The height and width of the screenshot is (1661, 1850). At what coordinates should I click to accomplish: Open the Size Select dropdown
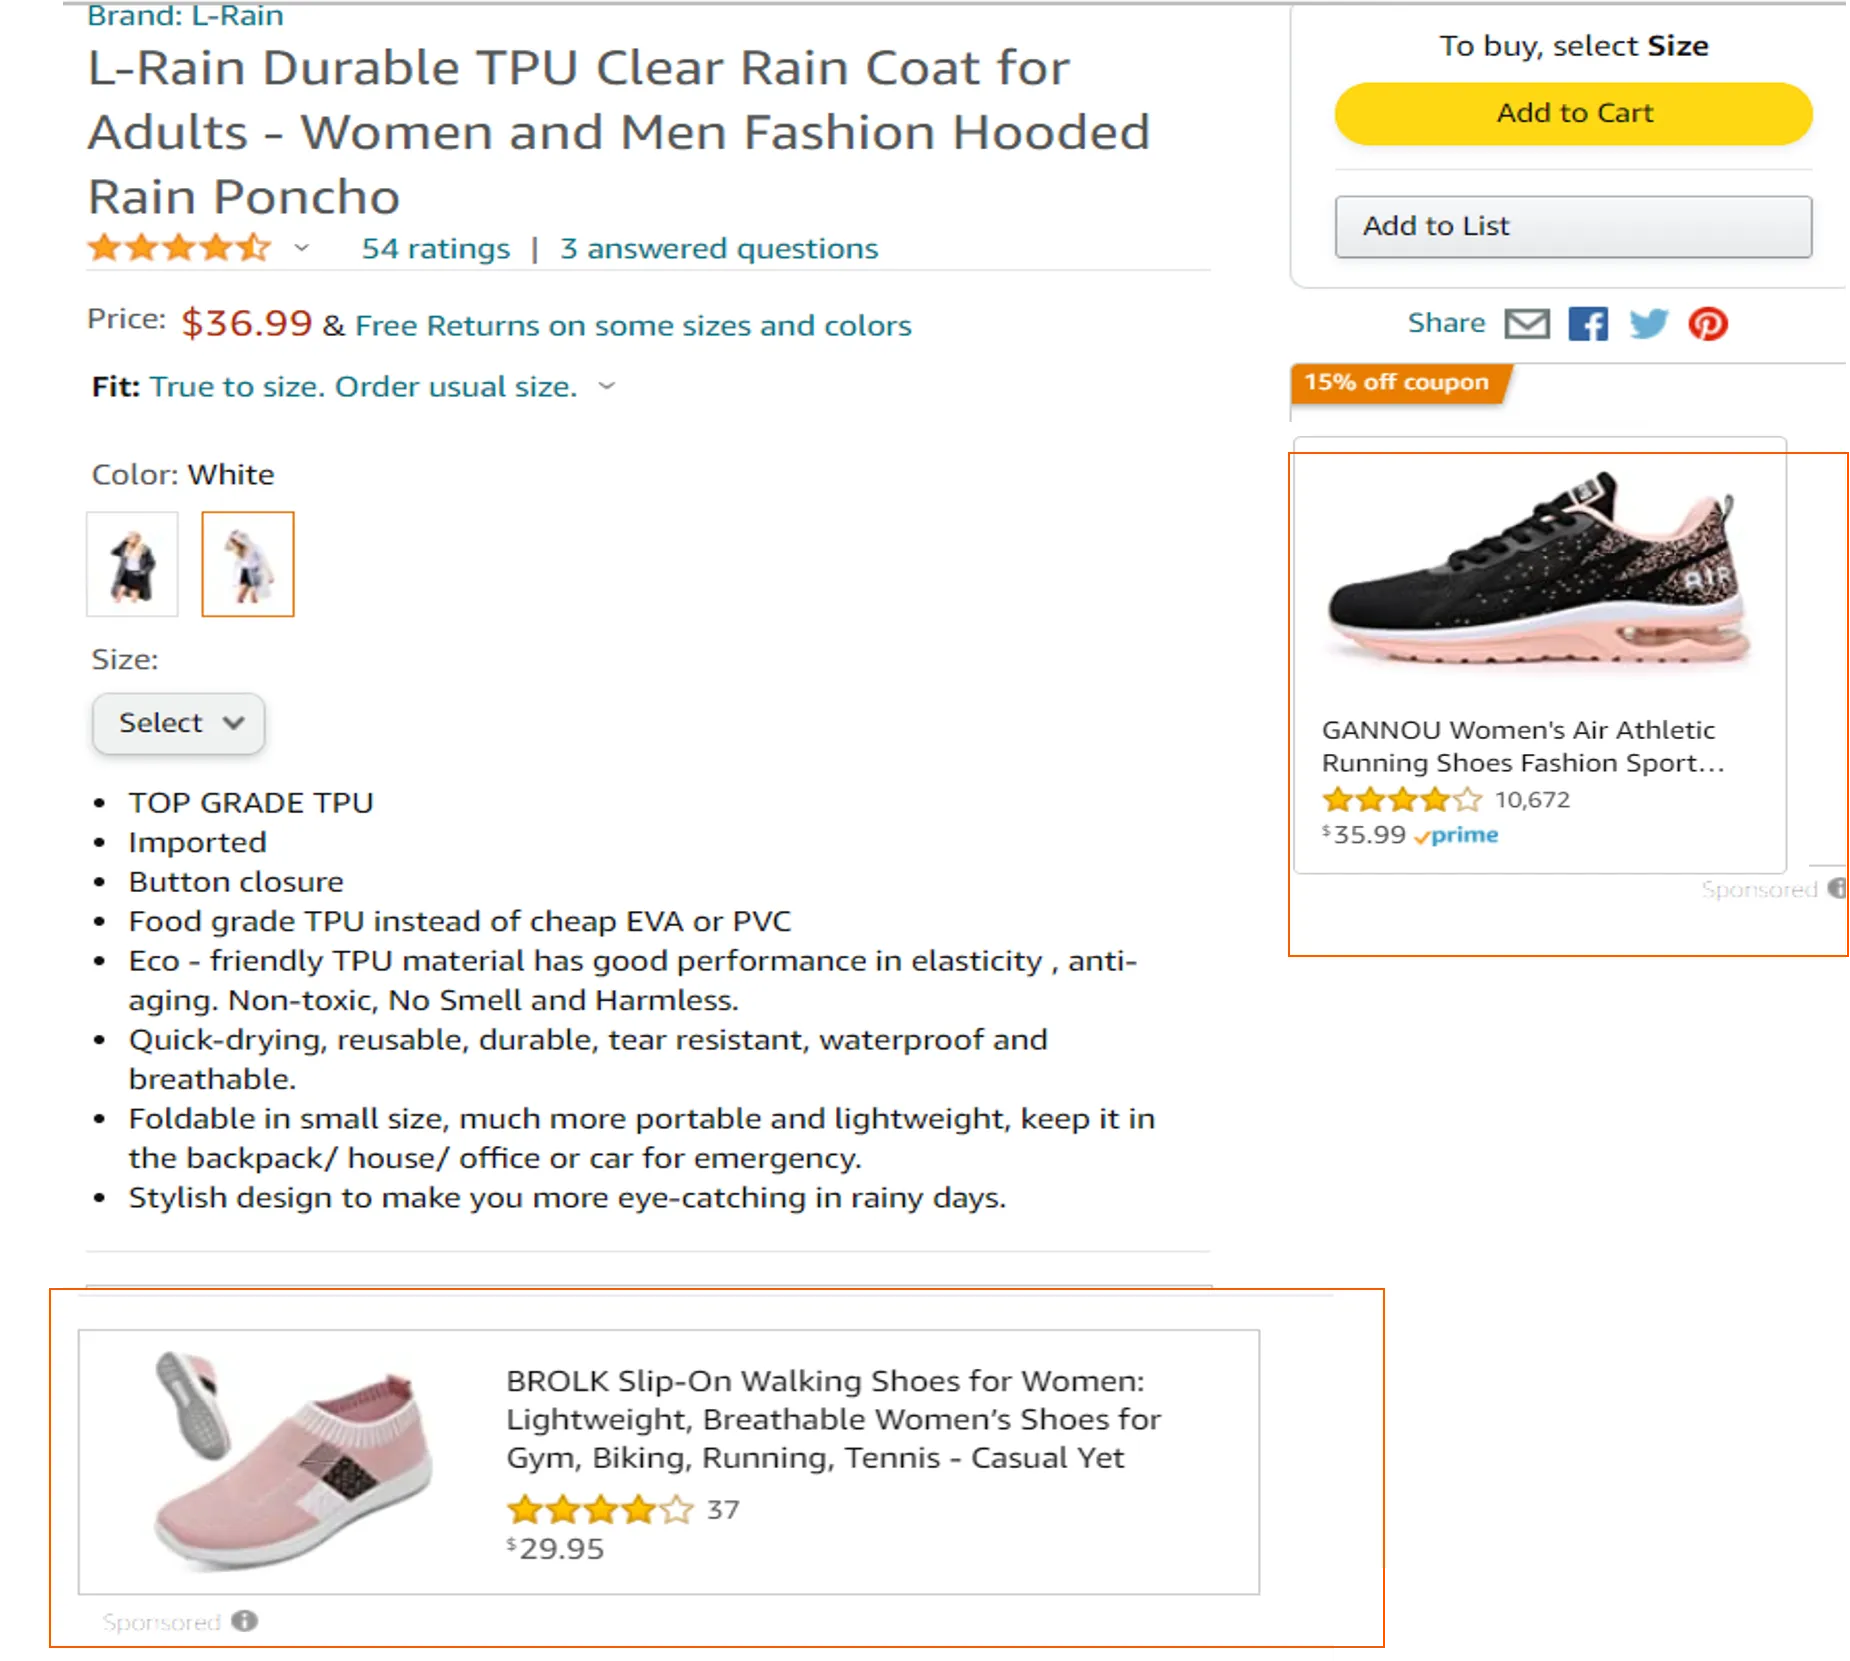(179, 723)
